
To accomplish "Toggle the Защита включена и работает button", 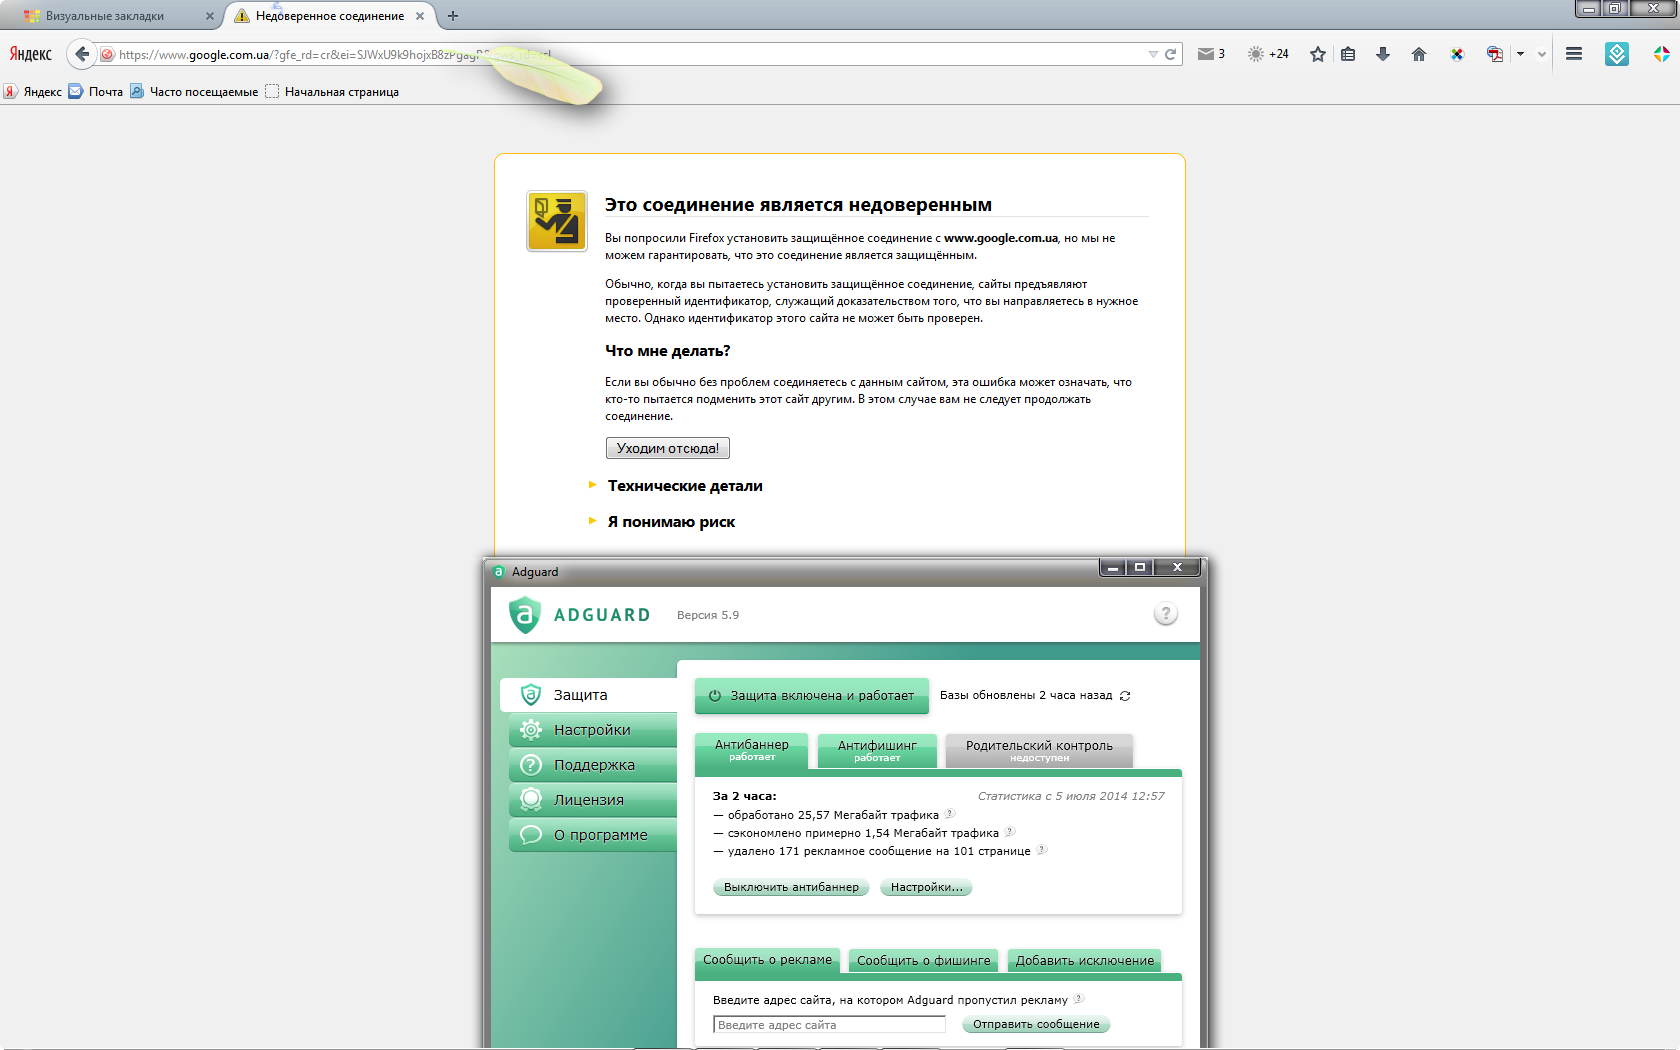I will pos(811,696).
